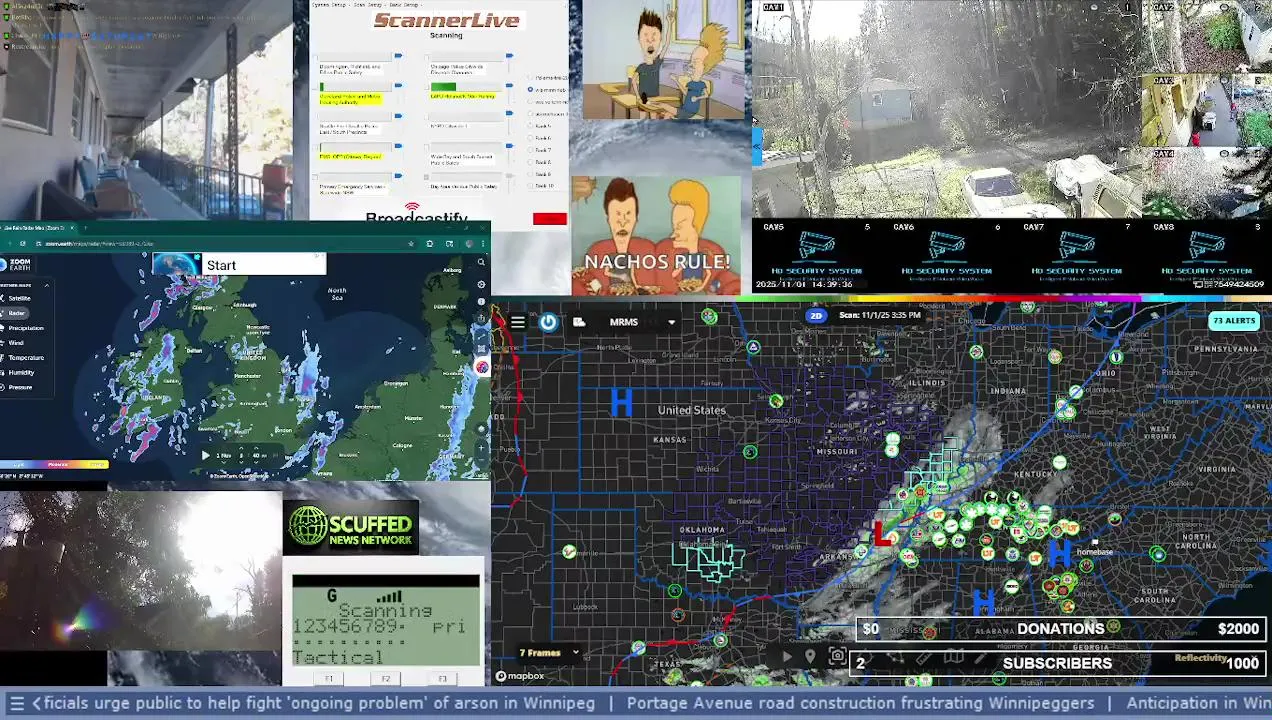Viewport: 1272px width, 720px height.
Task: Select Satellite layer in Zoom Earth
Action: pyautogui.click(x=20, y=298)
